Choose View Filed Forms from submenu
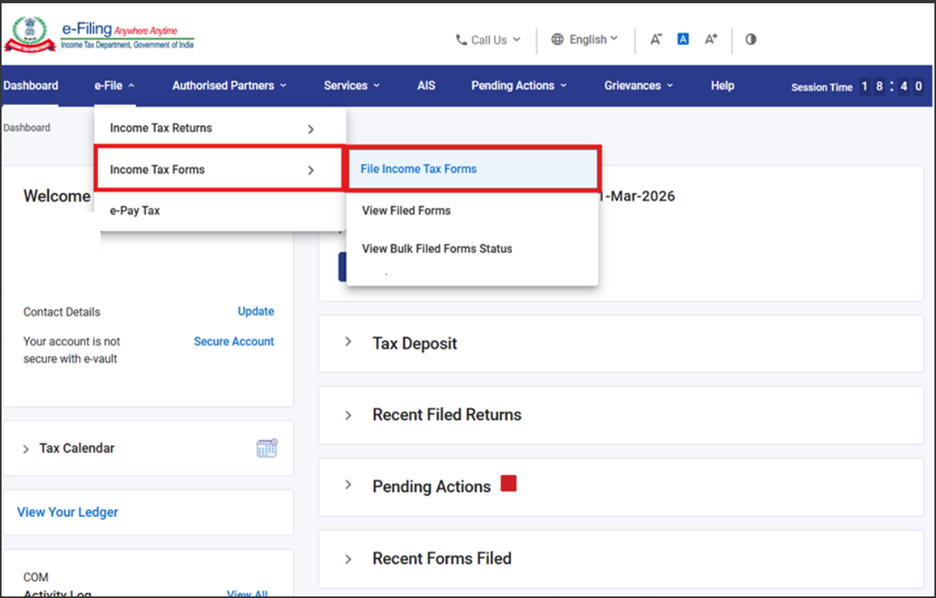Screen dimensions: 936x598 tap(406, 211)
